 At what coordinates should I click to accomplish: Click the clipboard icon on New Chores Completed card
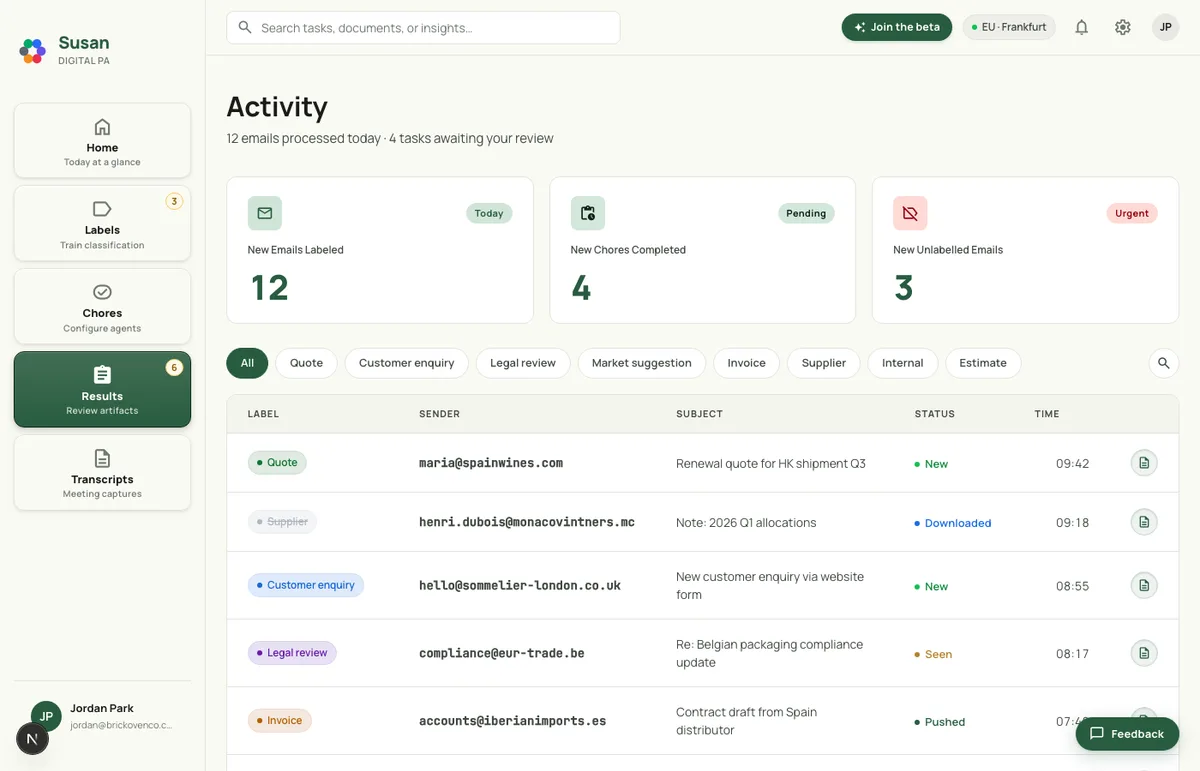pos(588,213)
